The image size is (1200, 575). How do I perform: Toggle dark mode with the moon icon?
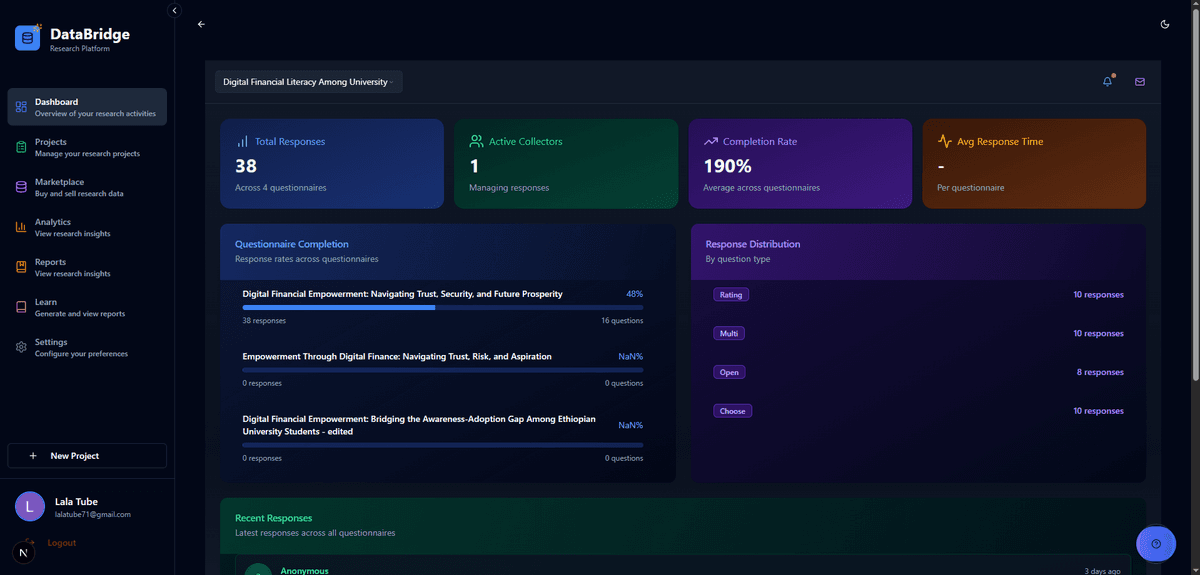pos(1165,24)
